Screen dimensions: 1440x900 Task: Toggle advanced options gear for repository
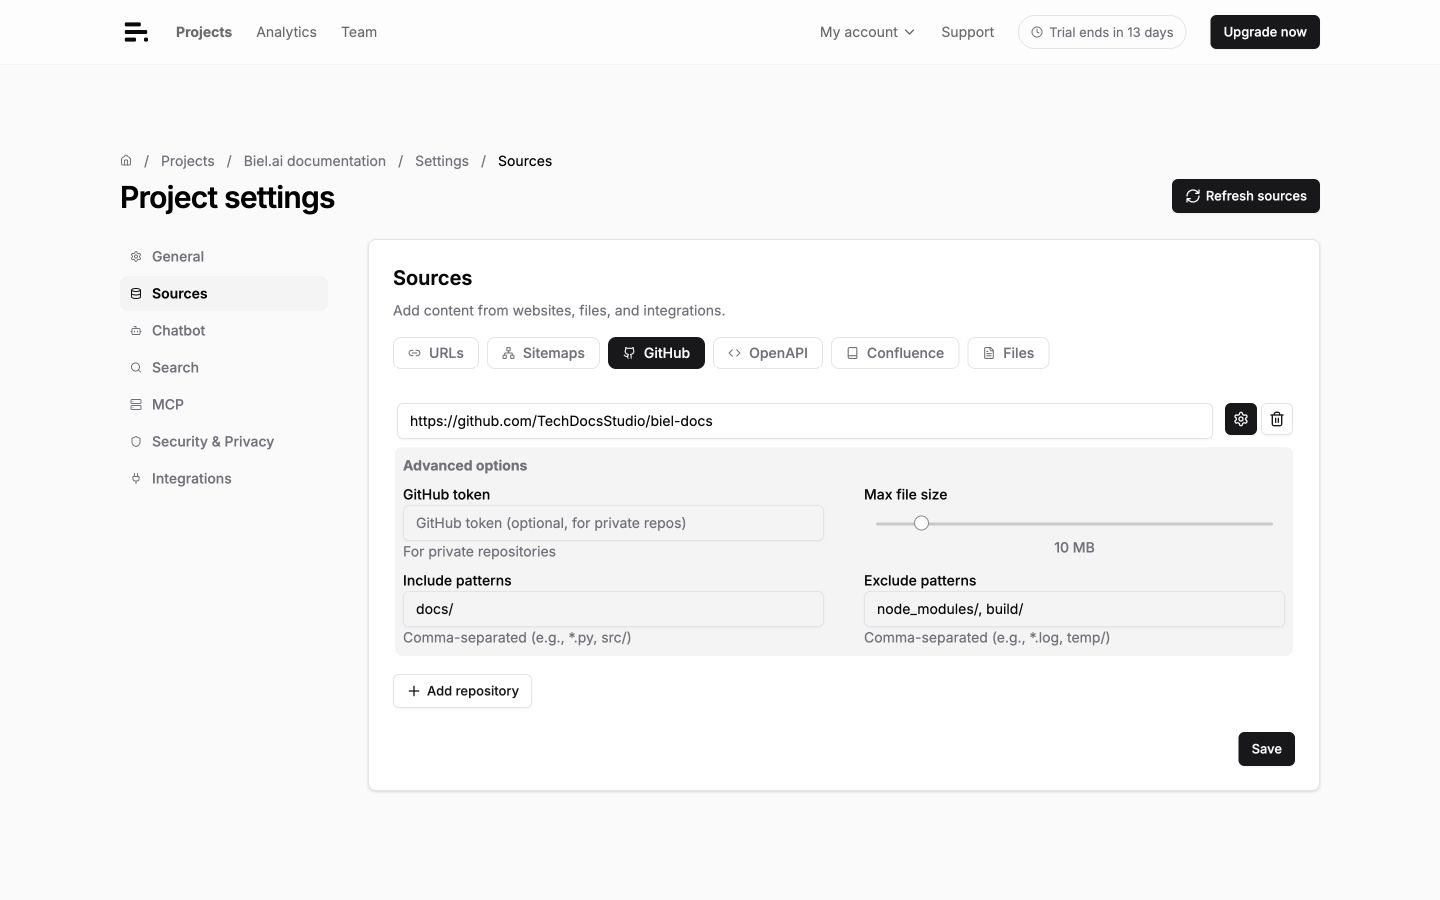(1241, 419)
